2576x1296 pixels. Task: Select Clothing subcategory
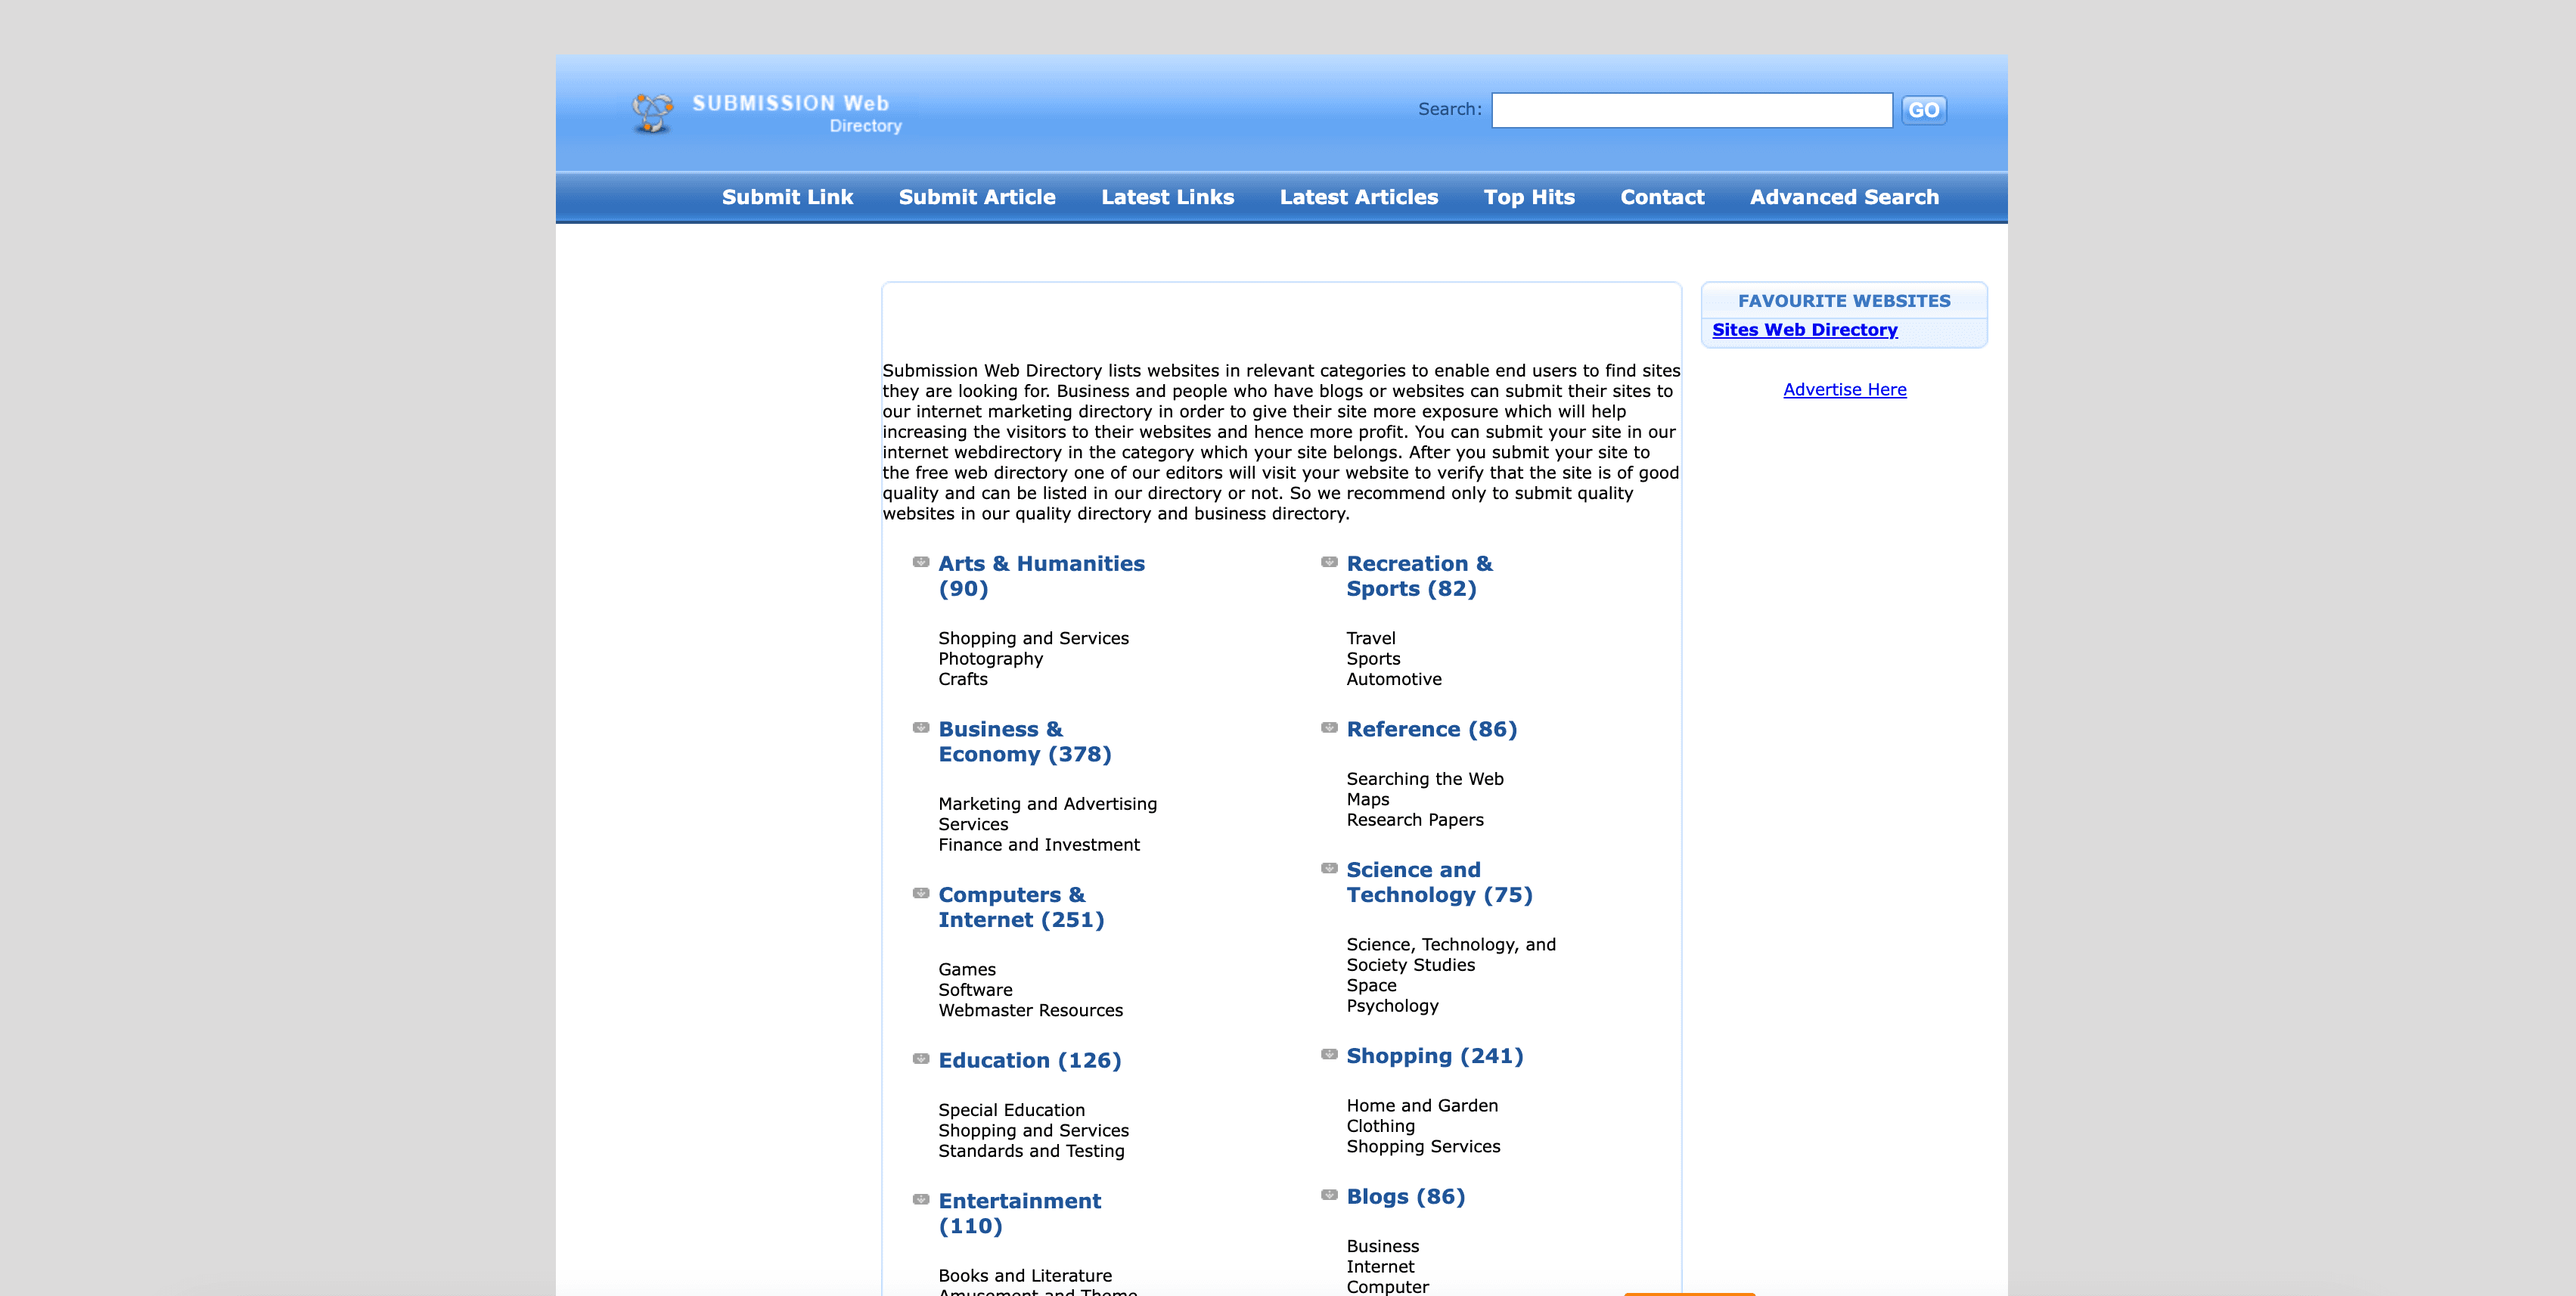[1380, 1126]
